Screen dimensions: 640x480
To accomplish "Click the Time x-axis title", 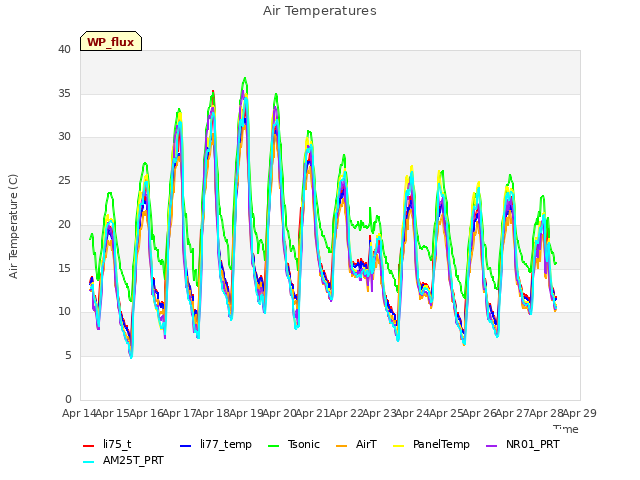I will tap(566, 429).
